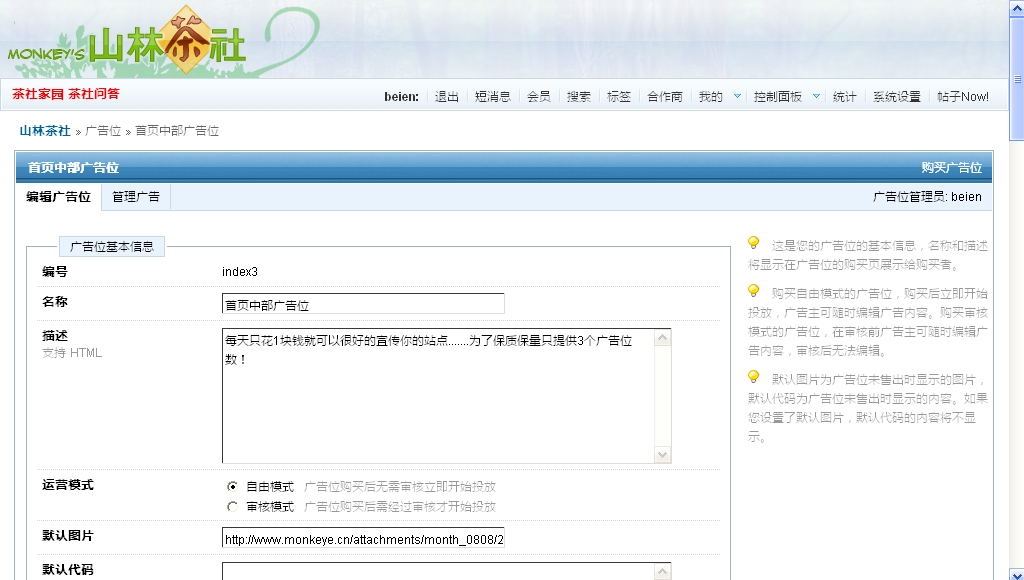This screenshot has height=580, width=1024.
Task: Click 山林茶社 breadcrumb link
Action: pyautogui.click(x=45, y=131)
